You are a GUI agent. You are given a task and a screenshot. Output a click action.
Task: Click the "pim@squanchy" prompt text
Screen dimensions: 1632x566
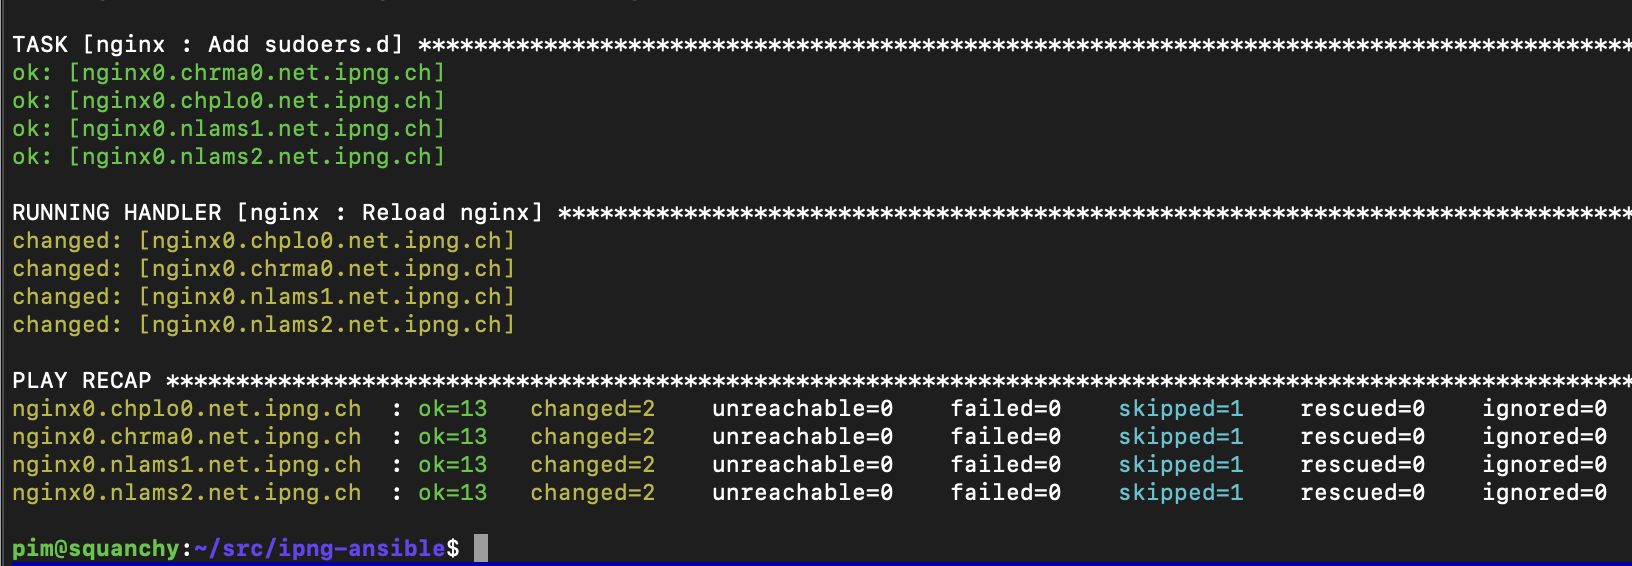tap(95, 548)
